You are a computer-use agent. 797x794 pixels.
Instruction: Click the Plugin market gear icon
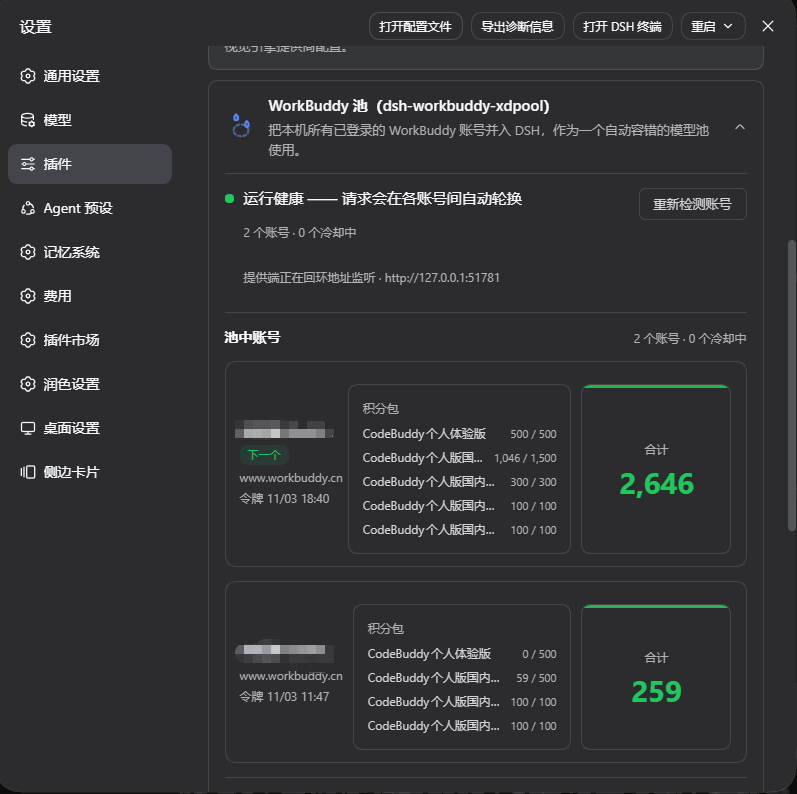coord(28,340)
